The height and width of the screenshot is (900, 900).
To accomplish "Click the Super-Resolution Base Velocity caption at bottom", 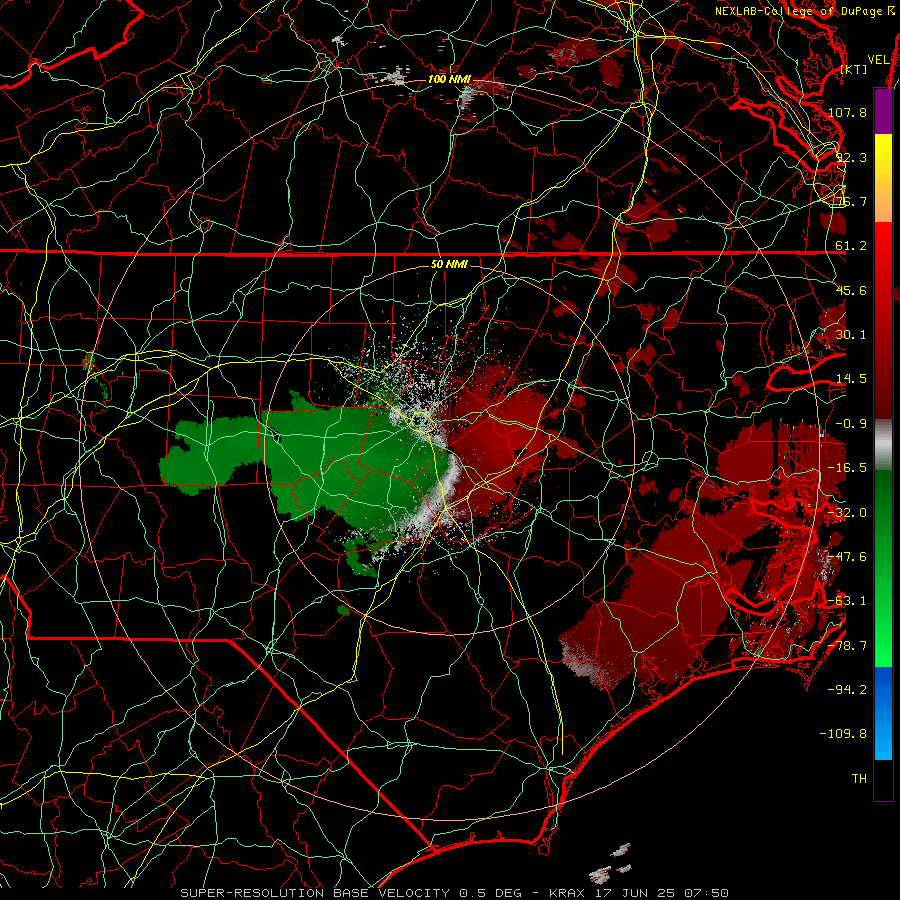I will pos(455,893).
